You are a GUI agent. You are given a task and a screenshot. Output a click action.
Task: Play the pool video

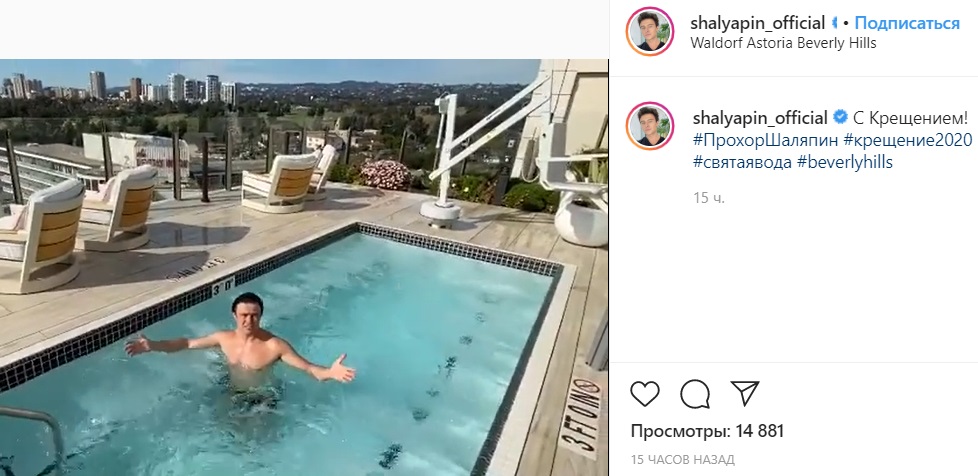click(304, 268)
